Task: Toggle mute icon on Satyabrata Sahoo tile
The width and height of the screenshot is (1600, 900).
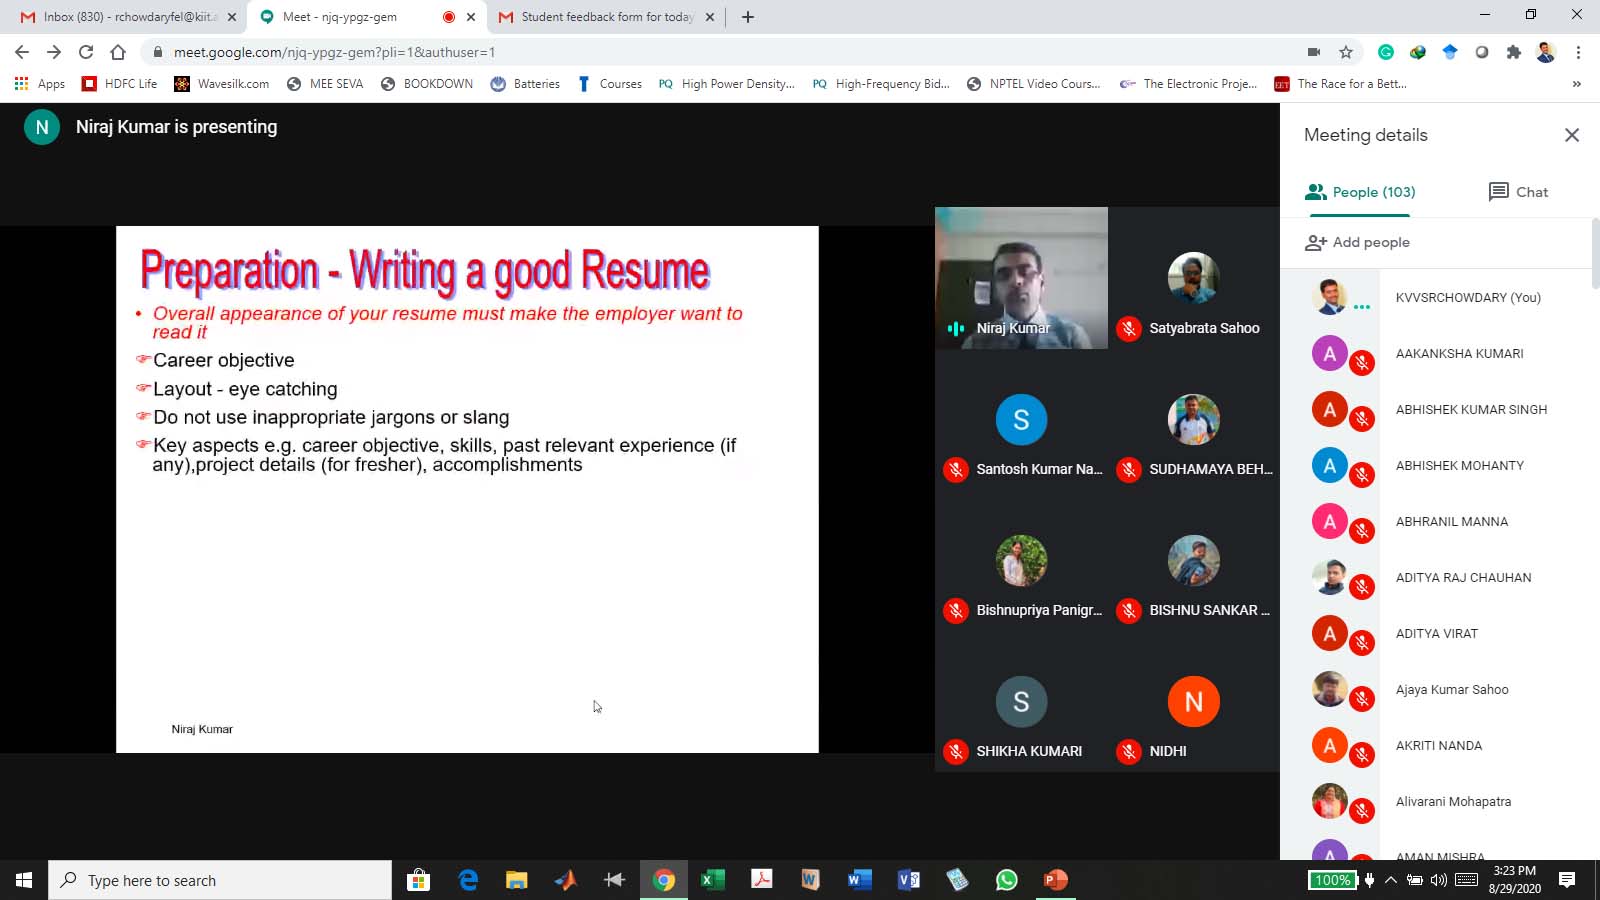Action: pyautogui.click(x=1129, y=328)
